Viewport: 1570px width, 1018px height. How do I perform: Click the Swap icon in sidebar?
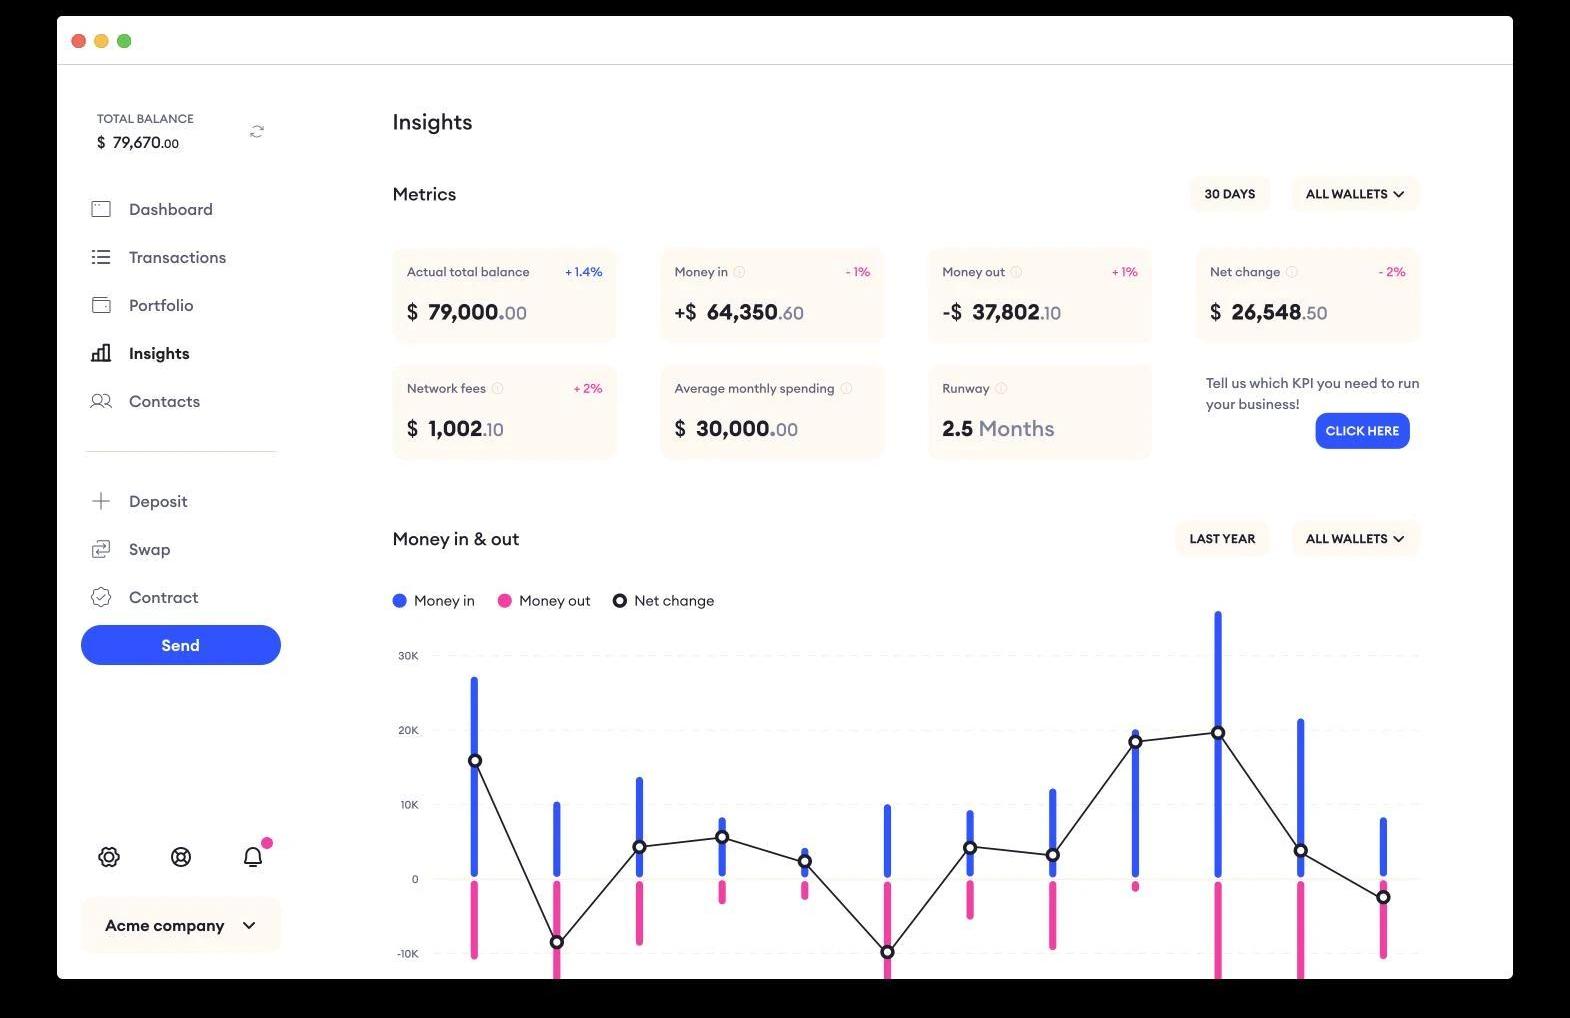pos(101,549)
